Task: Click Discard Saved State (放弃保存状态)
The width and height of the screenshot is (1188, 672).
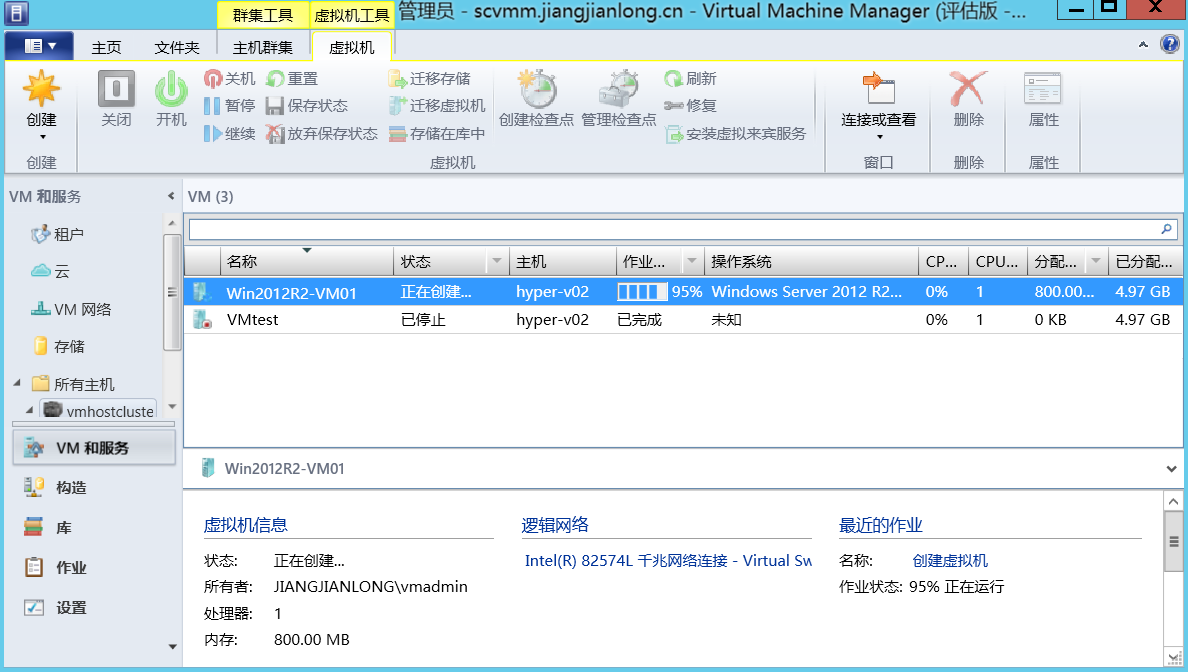Action: [322, 134]
